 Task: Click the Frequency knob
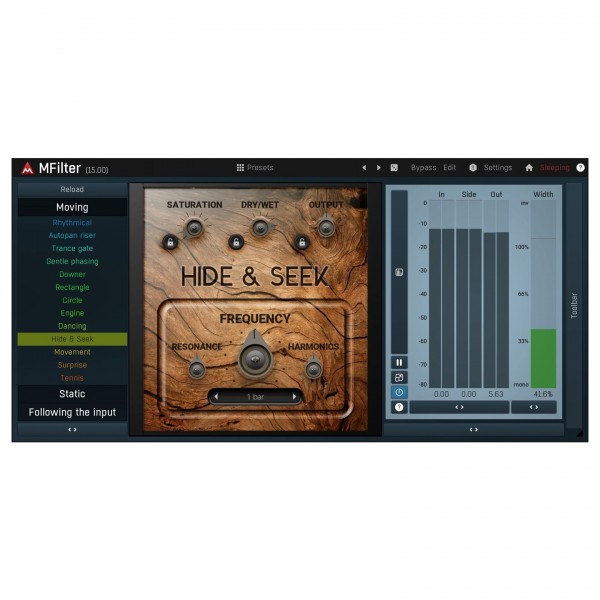(255, 358)
